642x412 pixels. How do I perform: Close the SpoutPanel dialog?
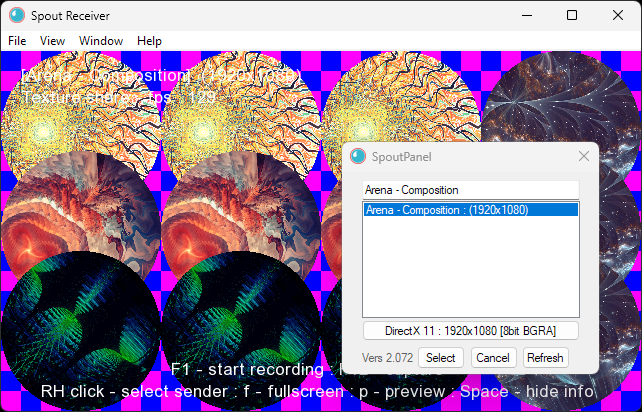pos(584,157)
